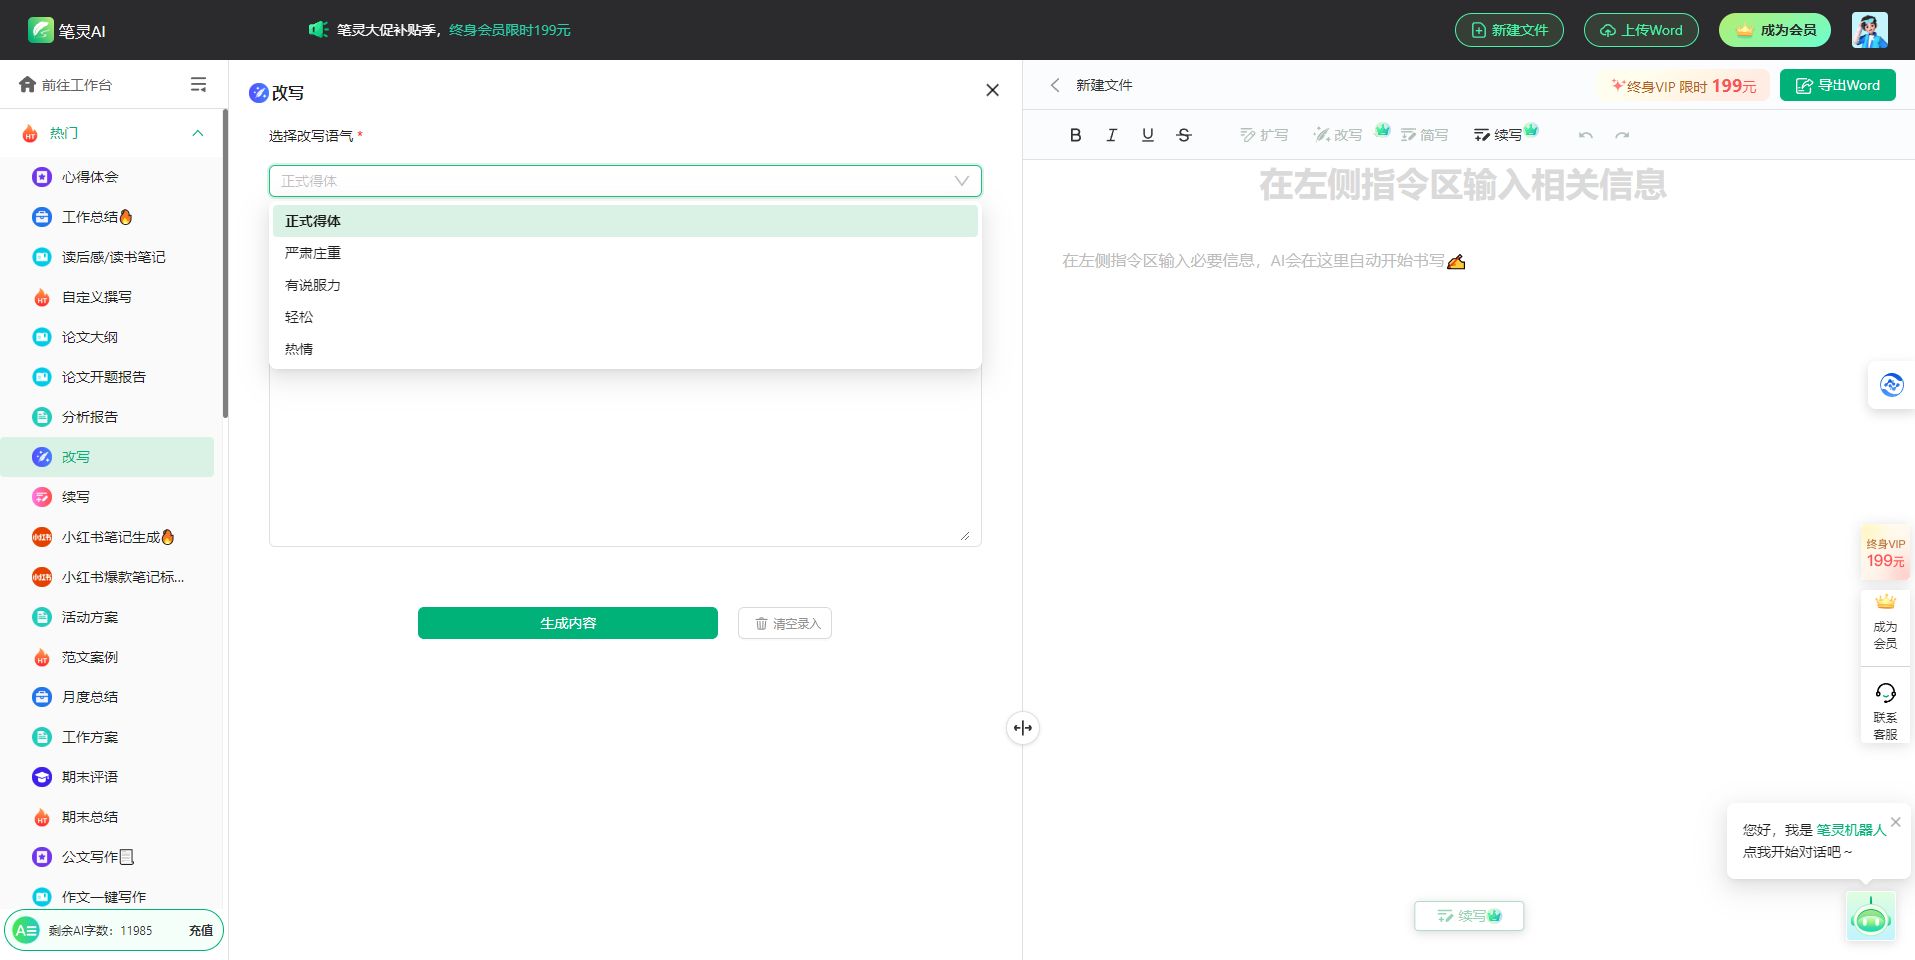This screenshot has height=960, width=1915.
Task: Toggle italic formatting
Action: pos(1111,135)
